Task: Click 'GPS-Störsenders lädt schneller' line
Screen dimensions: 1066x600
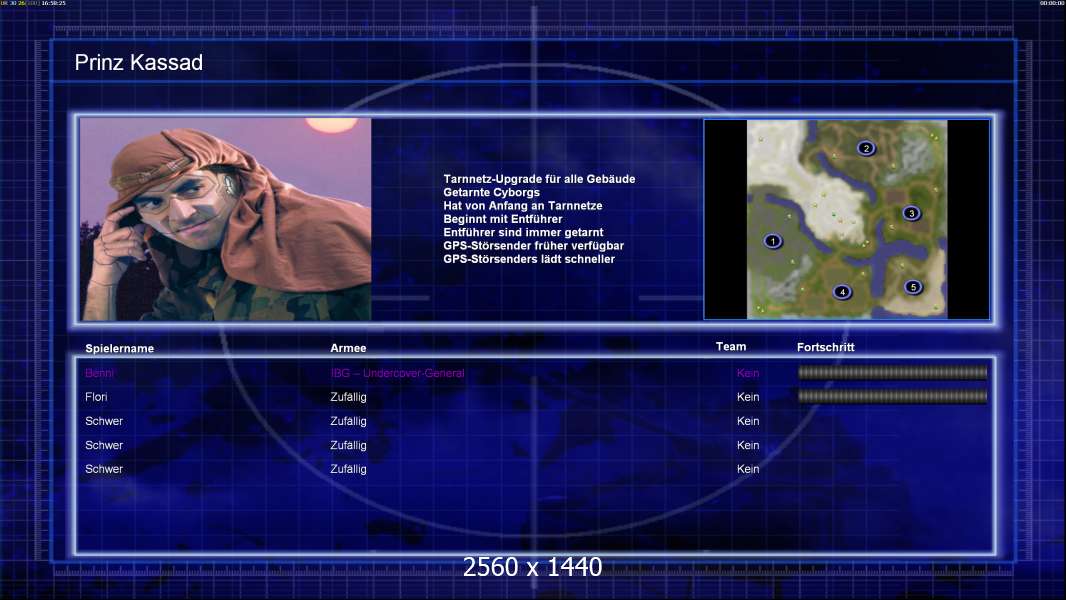Action: [529, 259]
